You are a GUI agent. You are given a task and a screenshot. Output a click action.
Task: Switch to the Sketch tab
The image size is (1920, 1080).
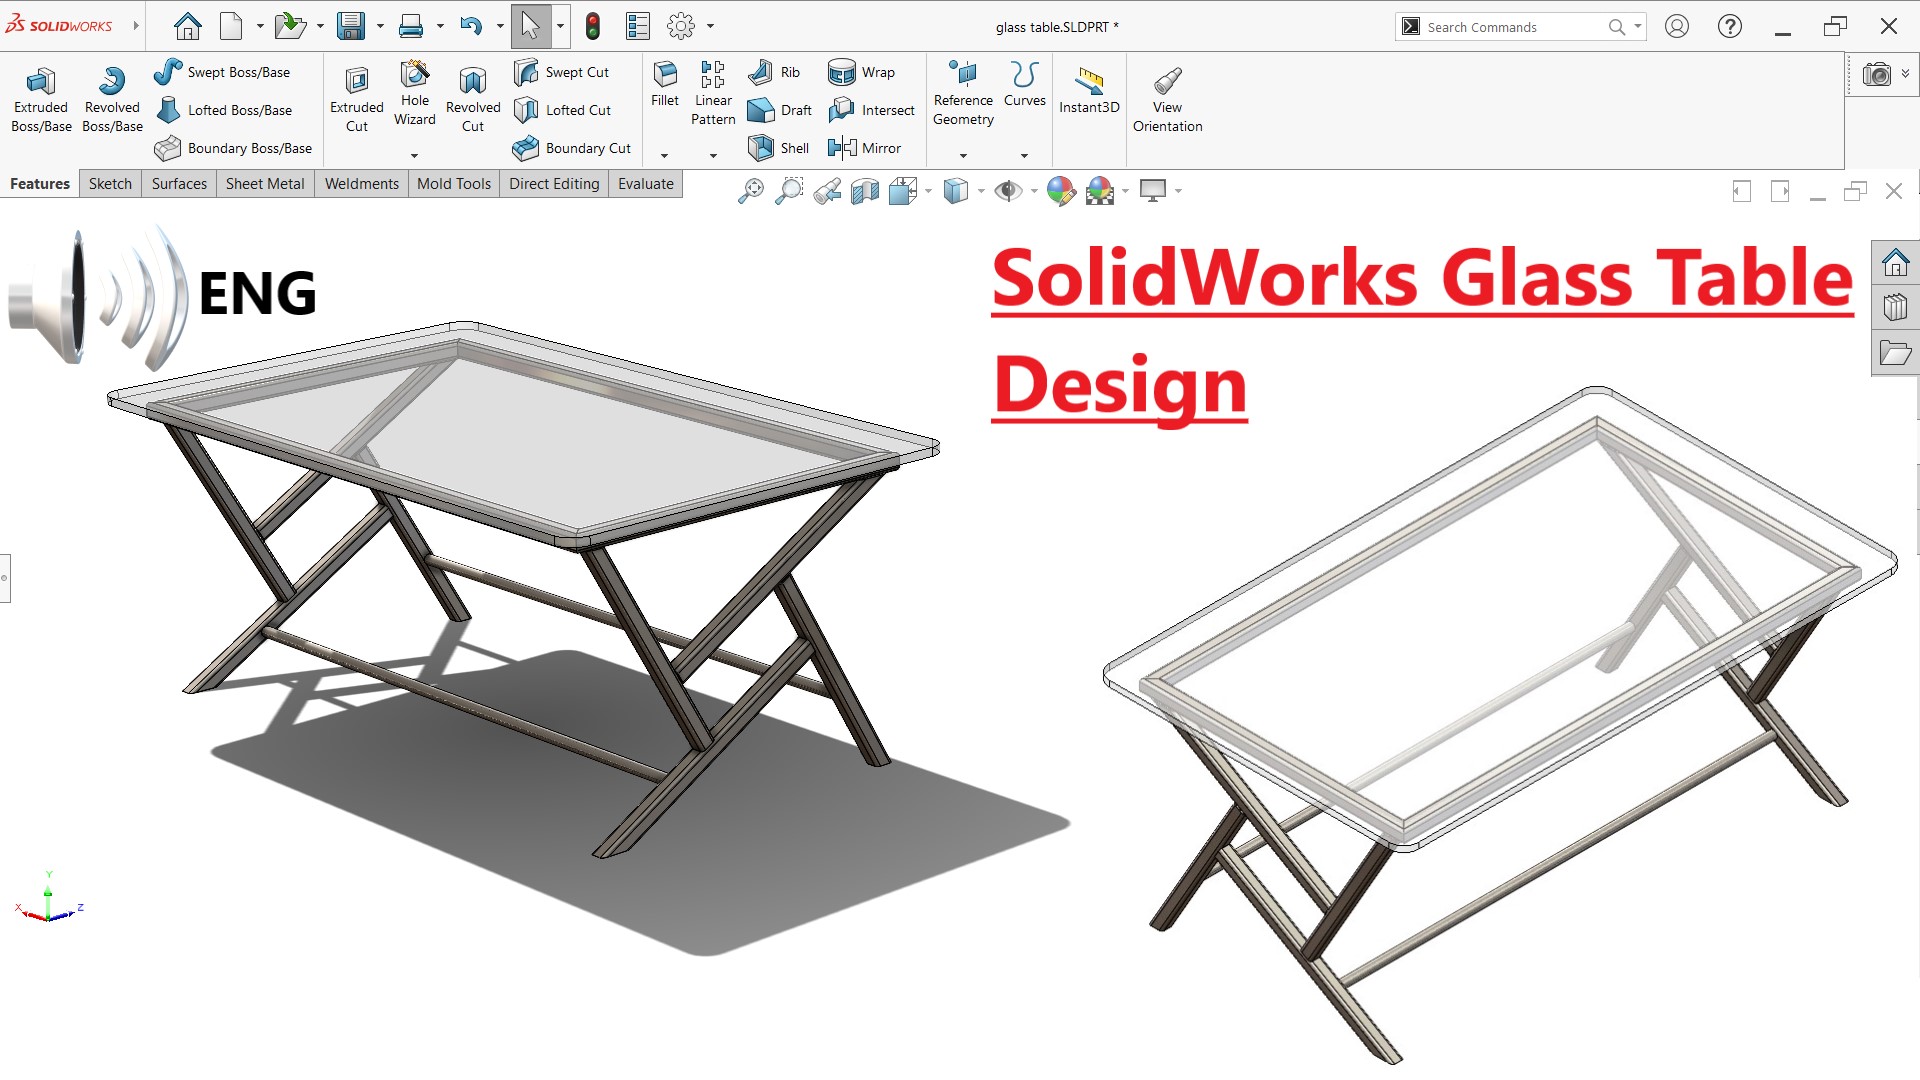pyautogui.click(x=110, y=184)
